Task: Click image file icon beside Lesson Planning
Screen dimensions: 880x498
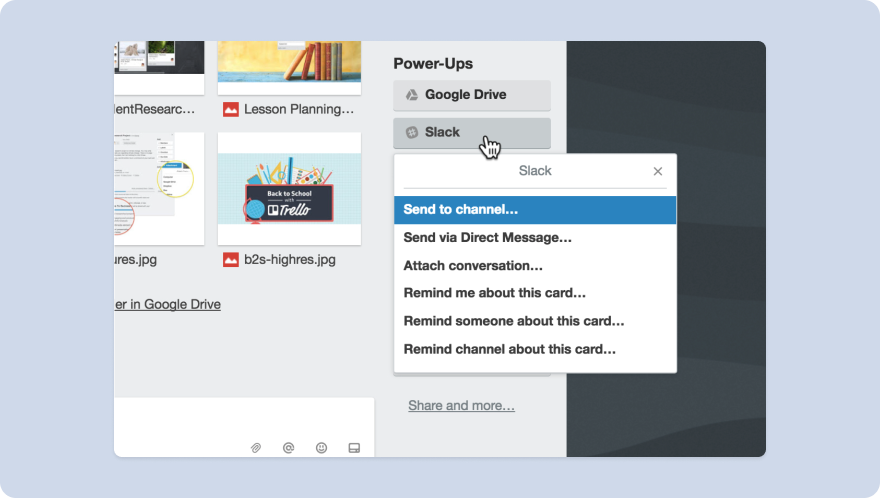Action: pos(230,109)
